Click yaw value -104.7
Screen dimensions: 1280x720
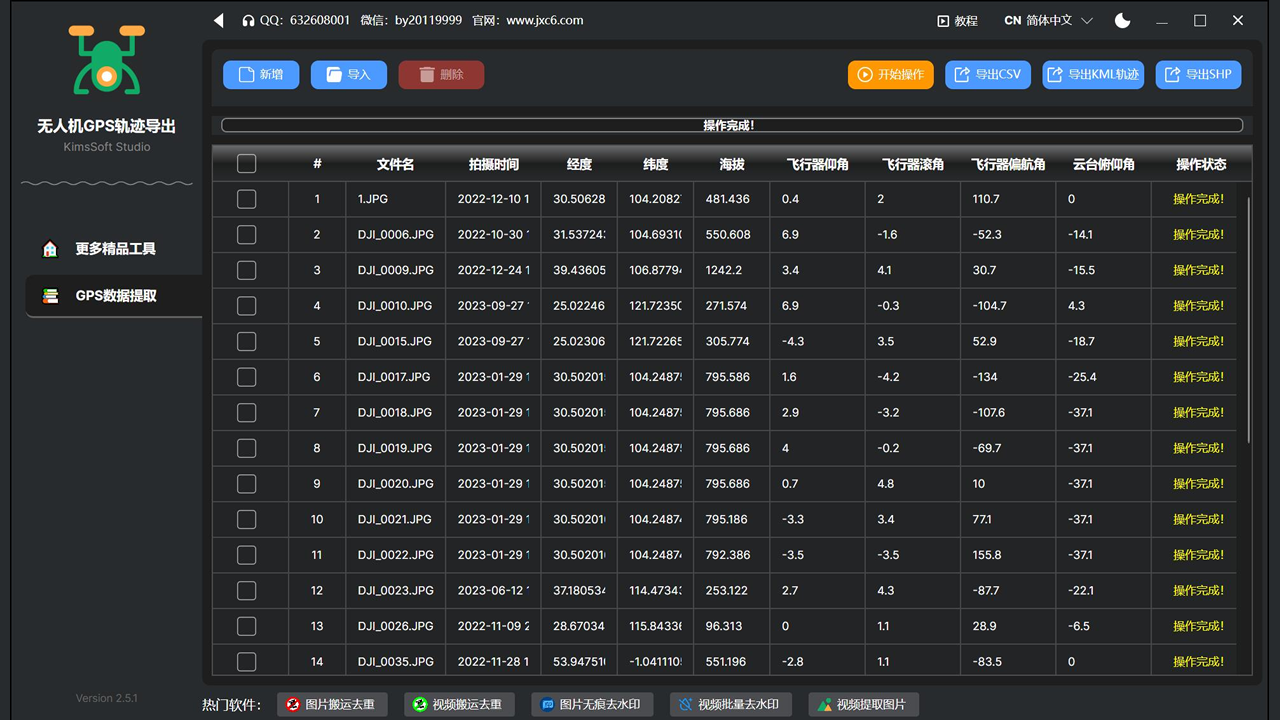point(990,306)
